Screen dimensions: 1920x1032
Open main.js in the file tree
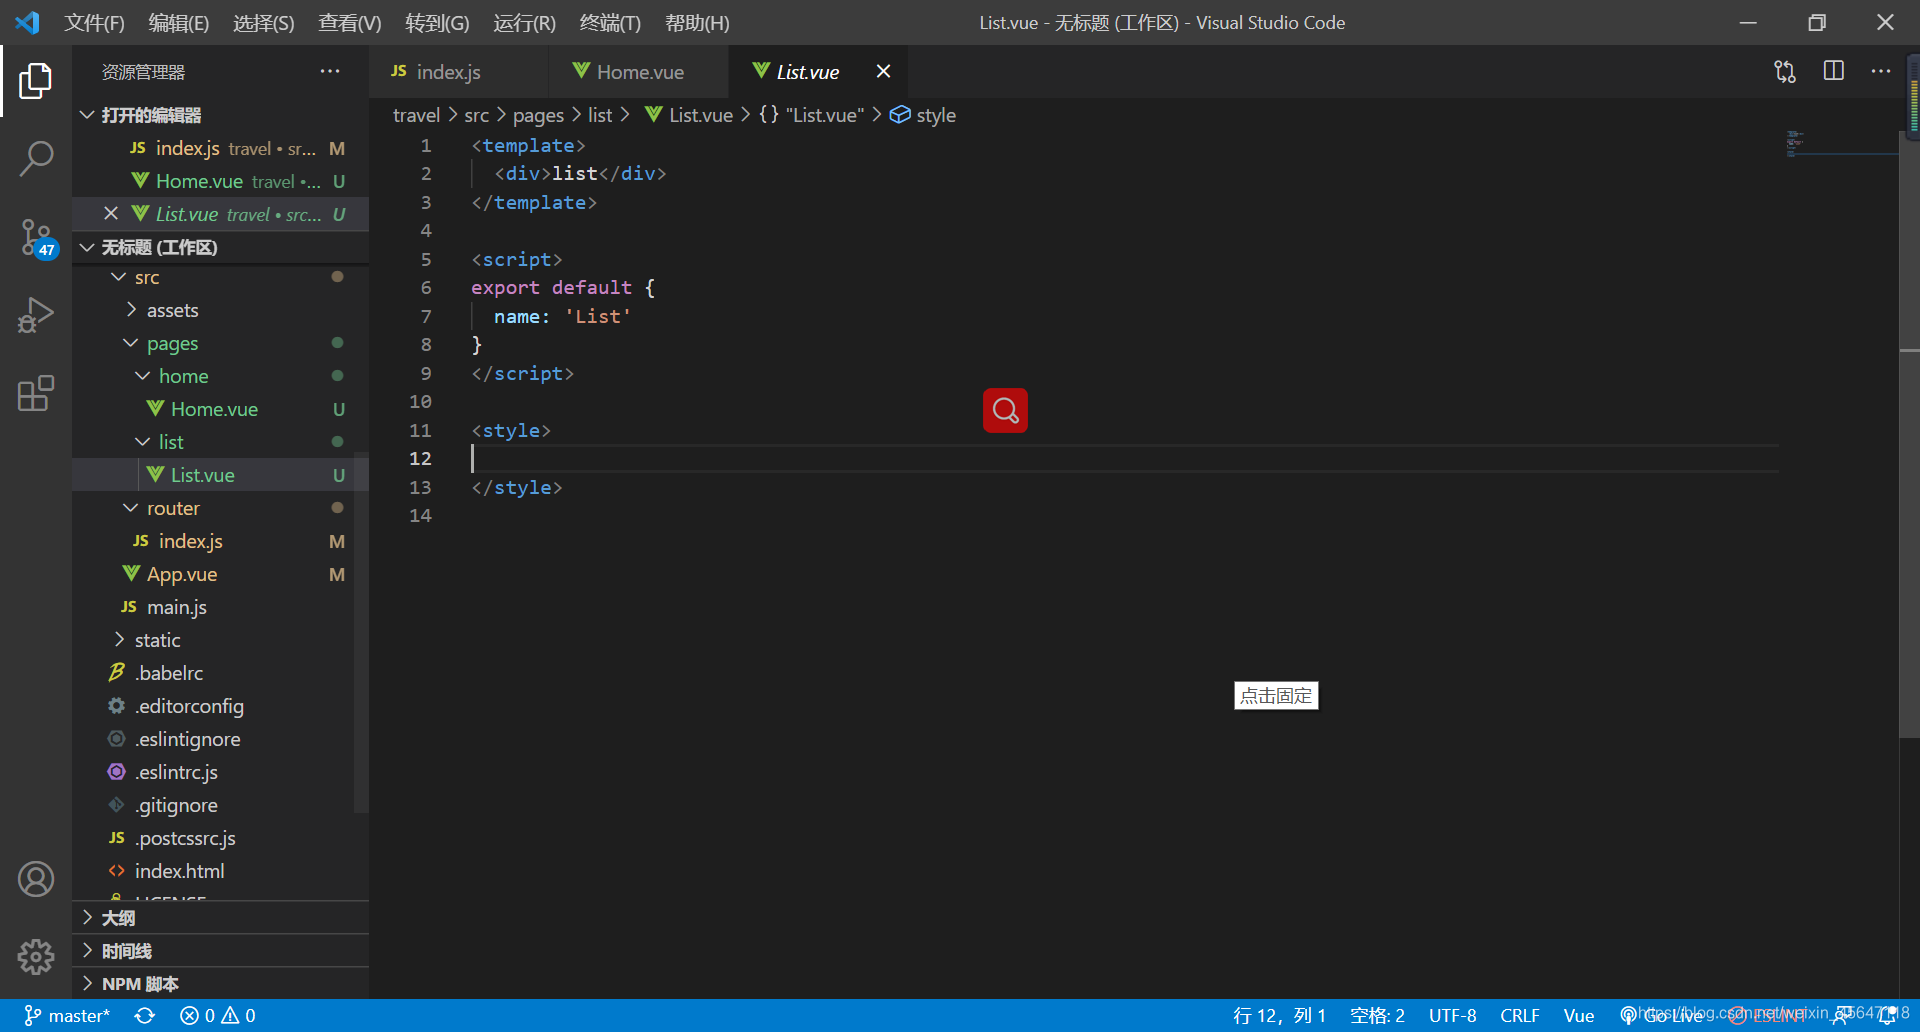click(220, 607)
